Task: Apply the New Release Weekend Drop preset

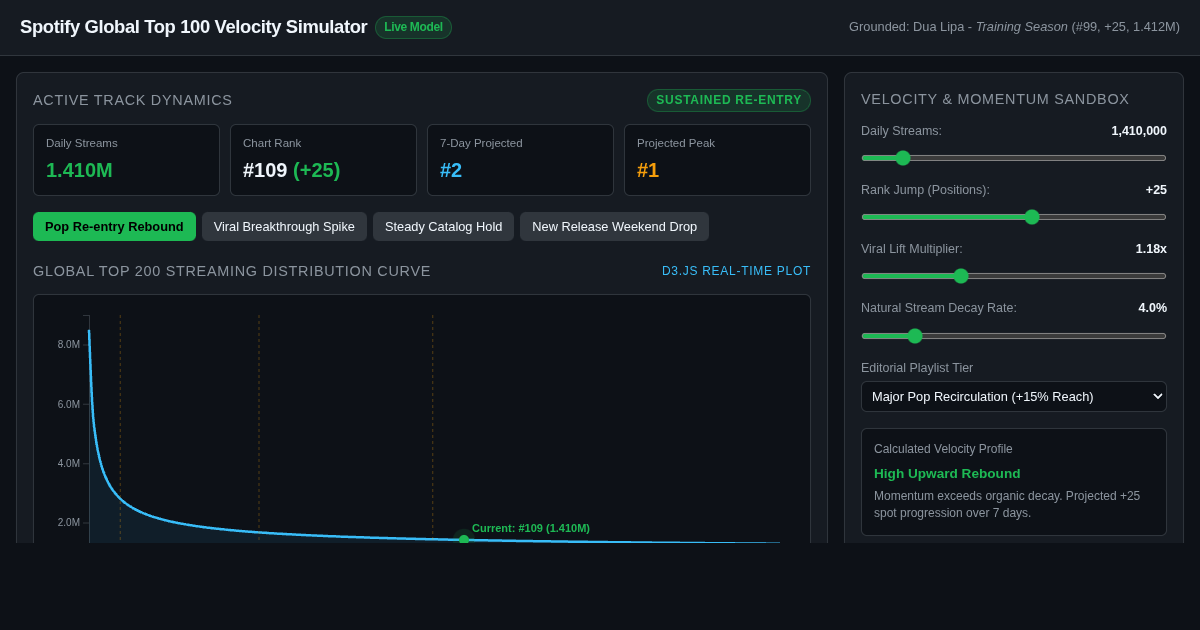Action: click(x=614, y=226)
